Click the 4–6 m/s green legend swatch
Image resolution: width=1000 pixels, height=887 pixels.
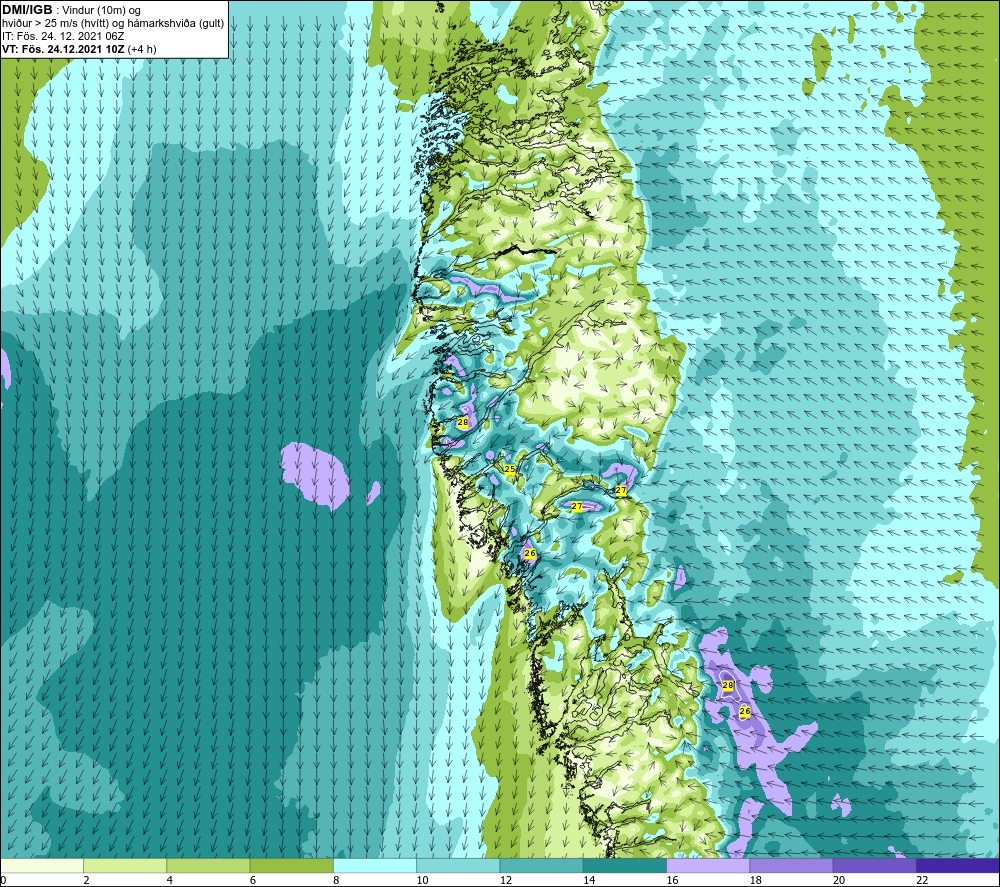pyautogui.click(x=208, y=865)
